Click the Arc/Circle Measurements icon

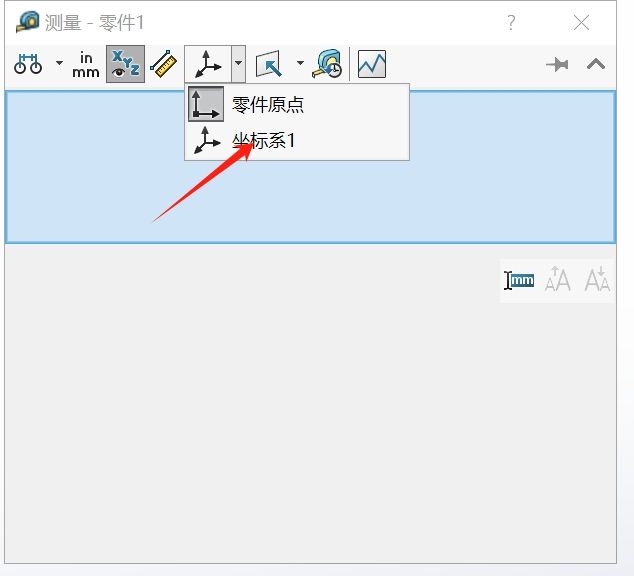27,65
